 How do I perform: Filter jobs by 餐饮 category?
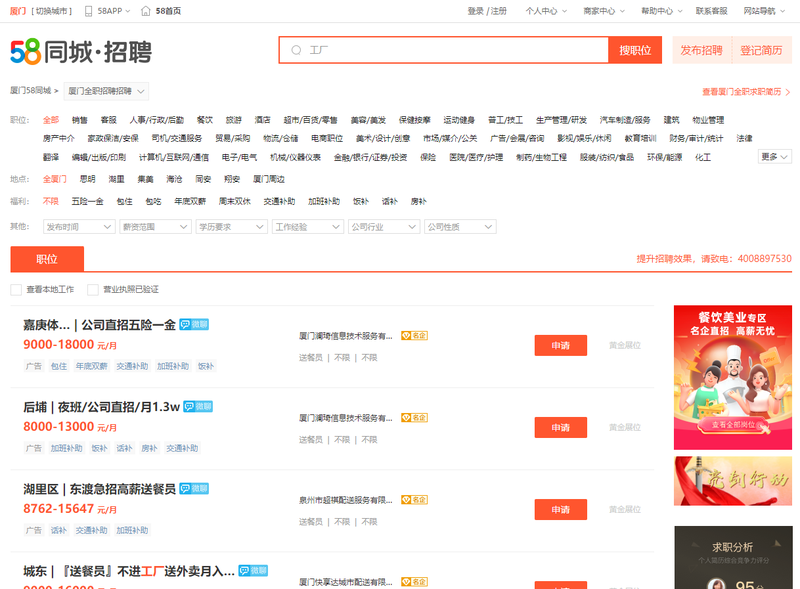(205, 120)
